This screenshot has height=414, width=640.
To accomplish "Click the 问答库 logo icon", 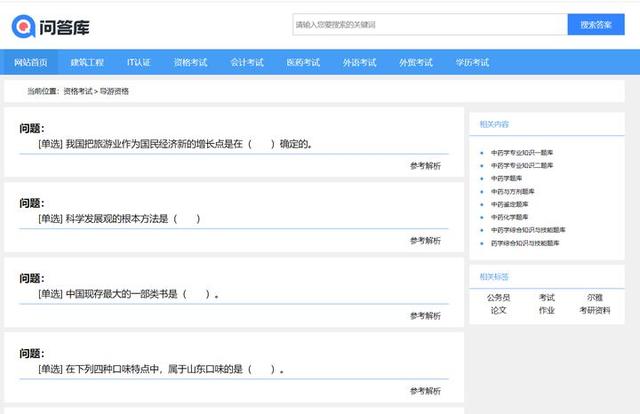I will (x=23, y=27).
